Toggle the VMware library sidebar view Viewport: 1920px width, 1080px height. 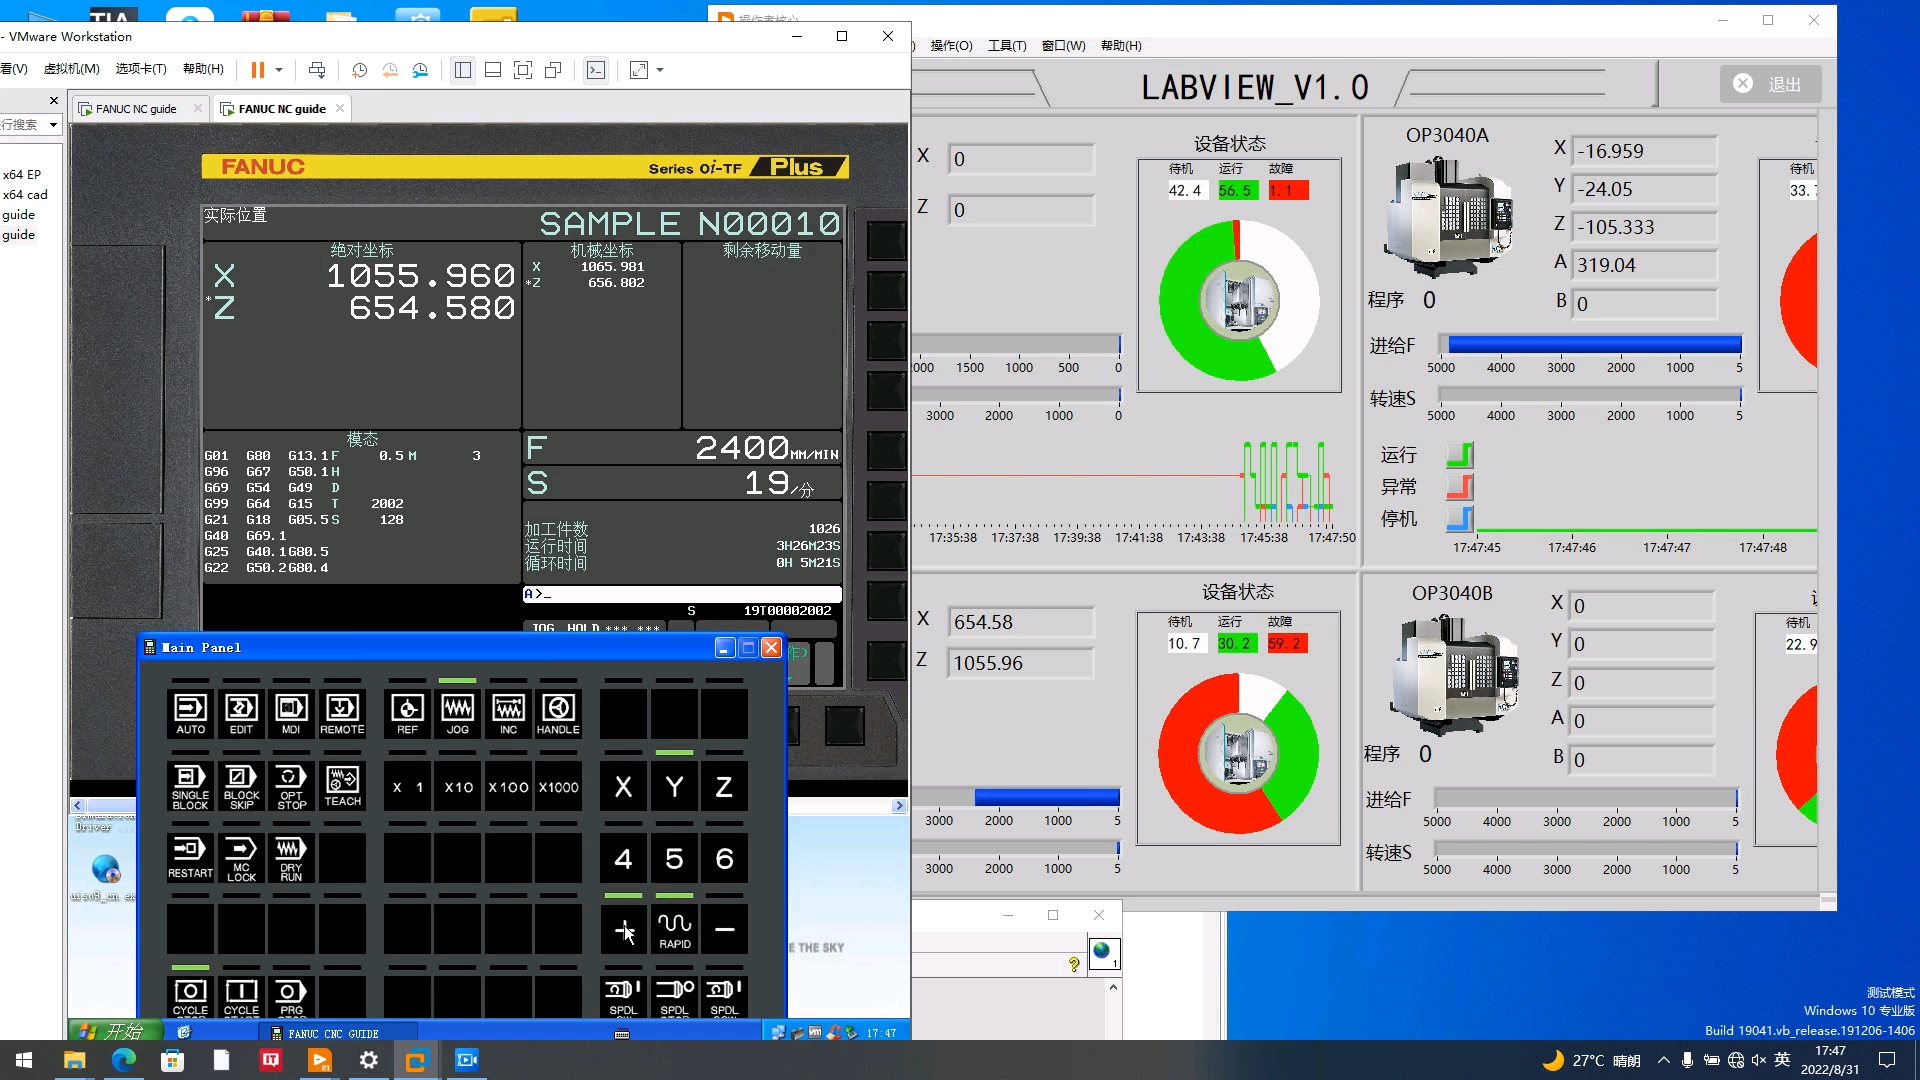463,70
